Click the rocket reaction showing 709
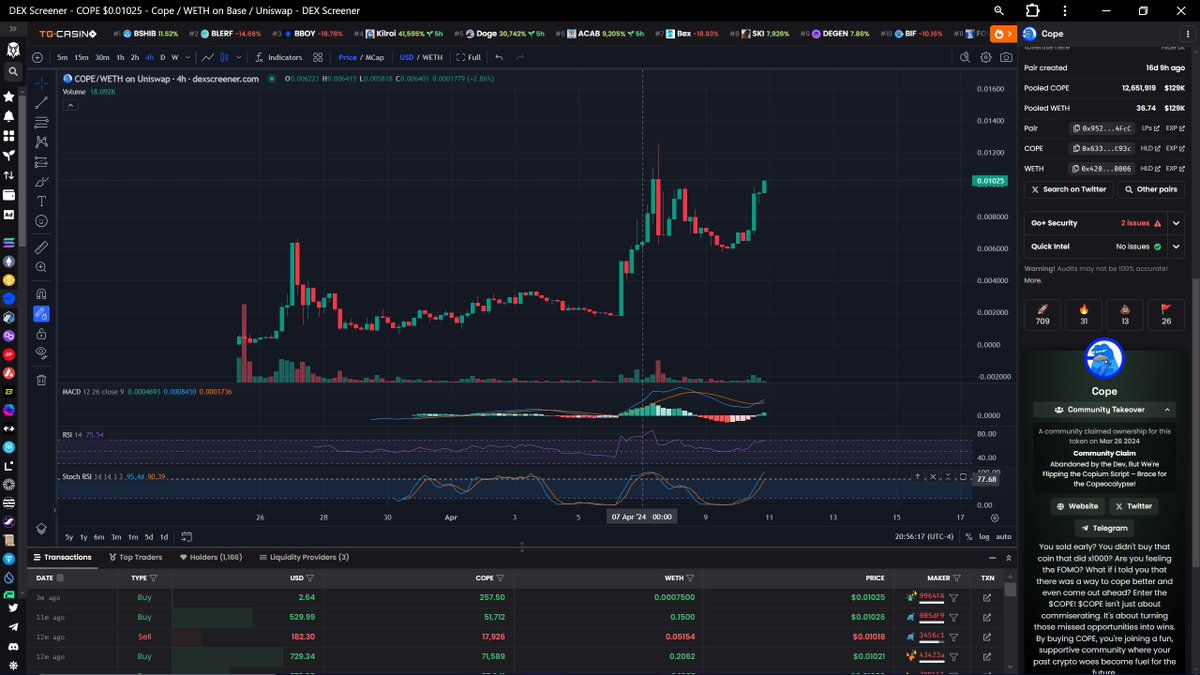Image resolution: width=1200 pixels, height=675 pixels. [x=1042, y=314]
